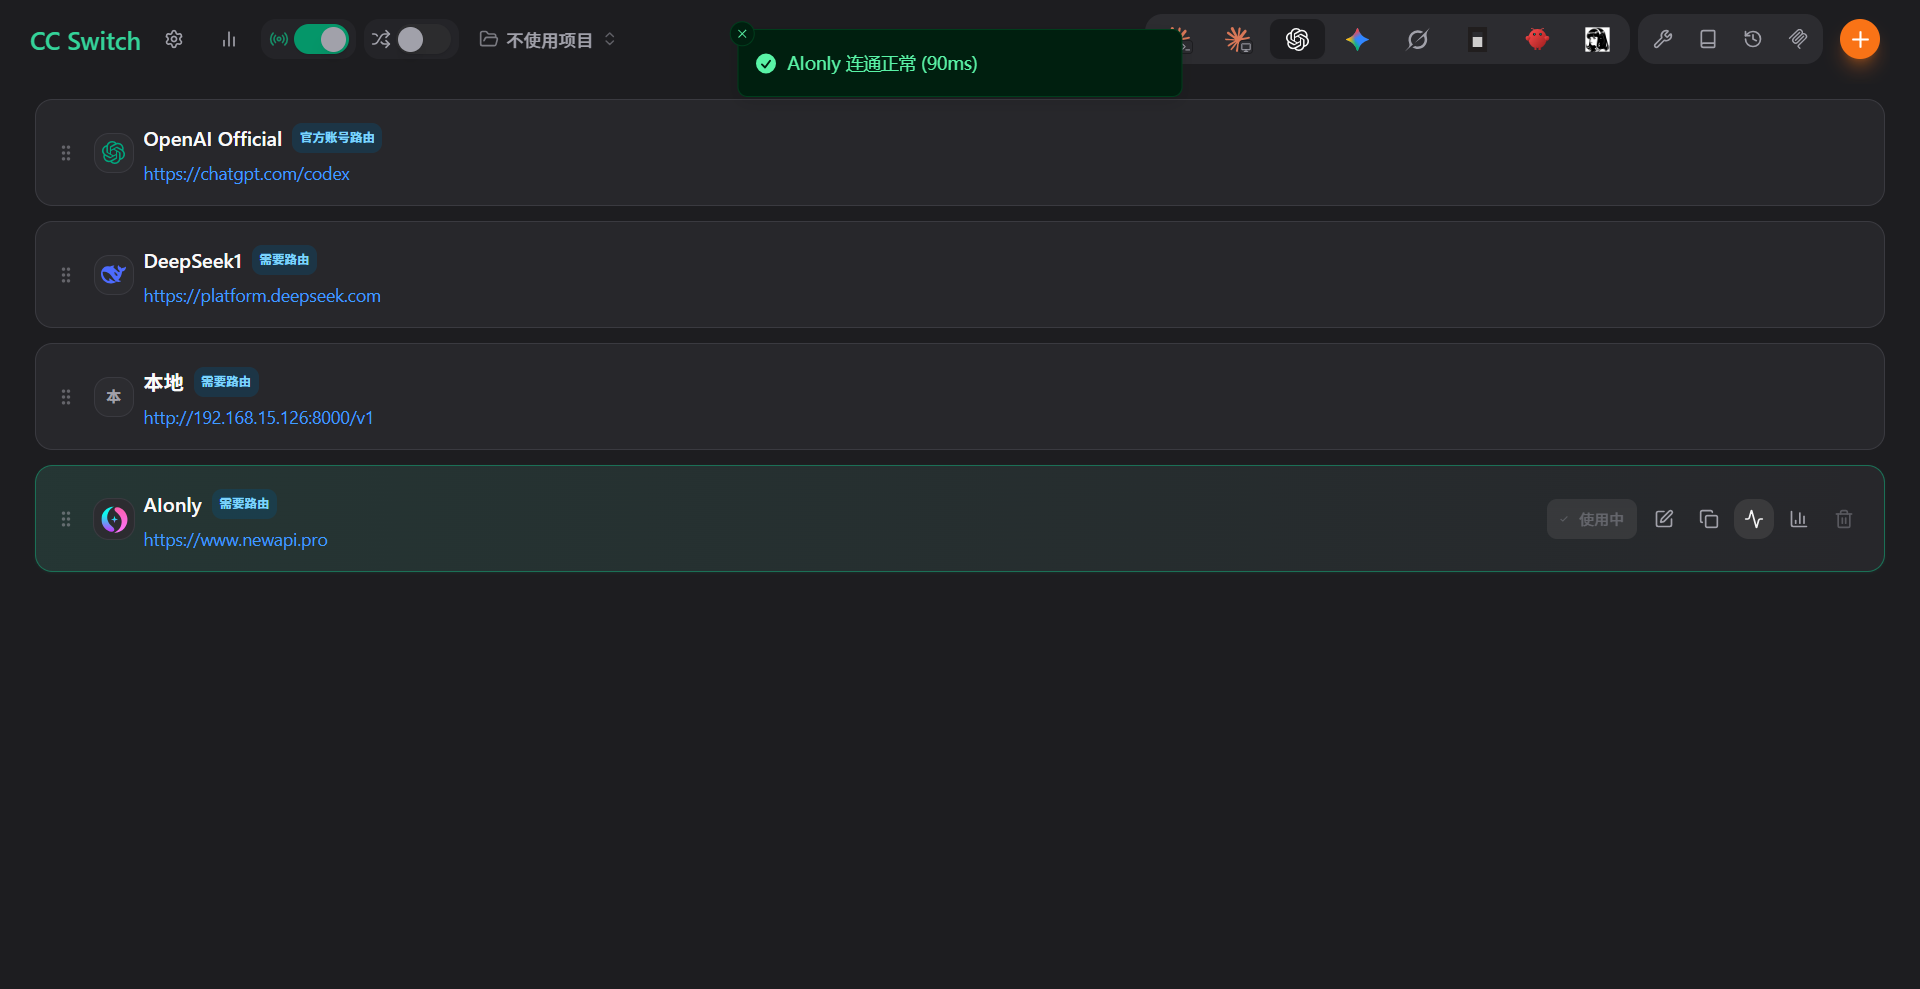This screenshot has width=1920, height=989.
Task: Open settings via the gear icon
Action: pos(174,39)
